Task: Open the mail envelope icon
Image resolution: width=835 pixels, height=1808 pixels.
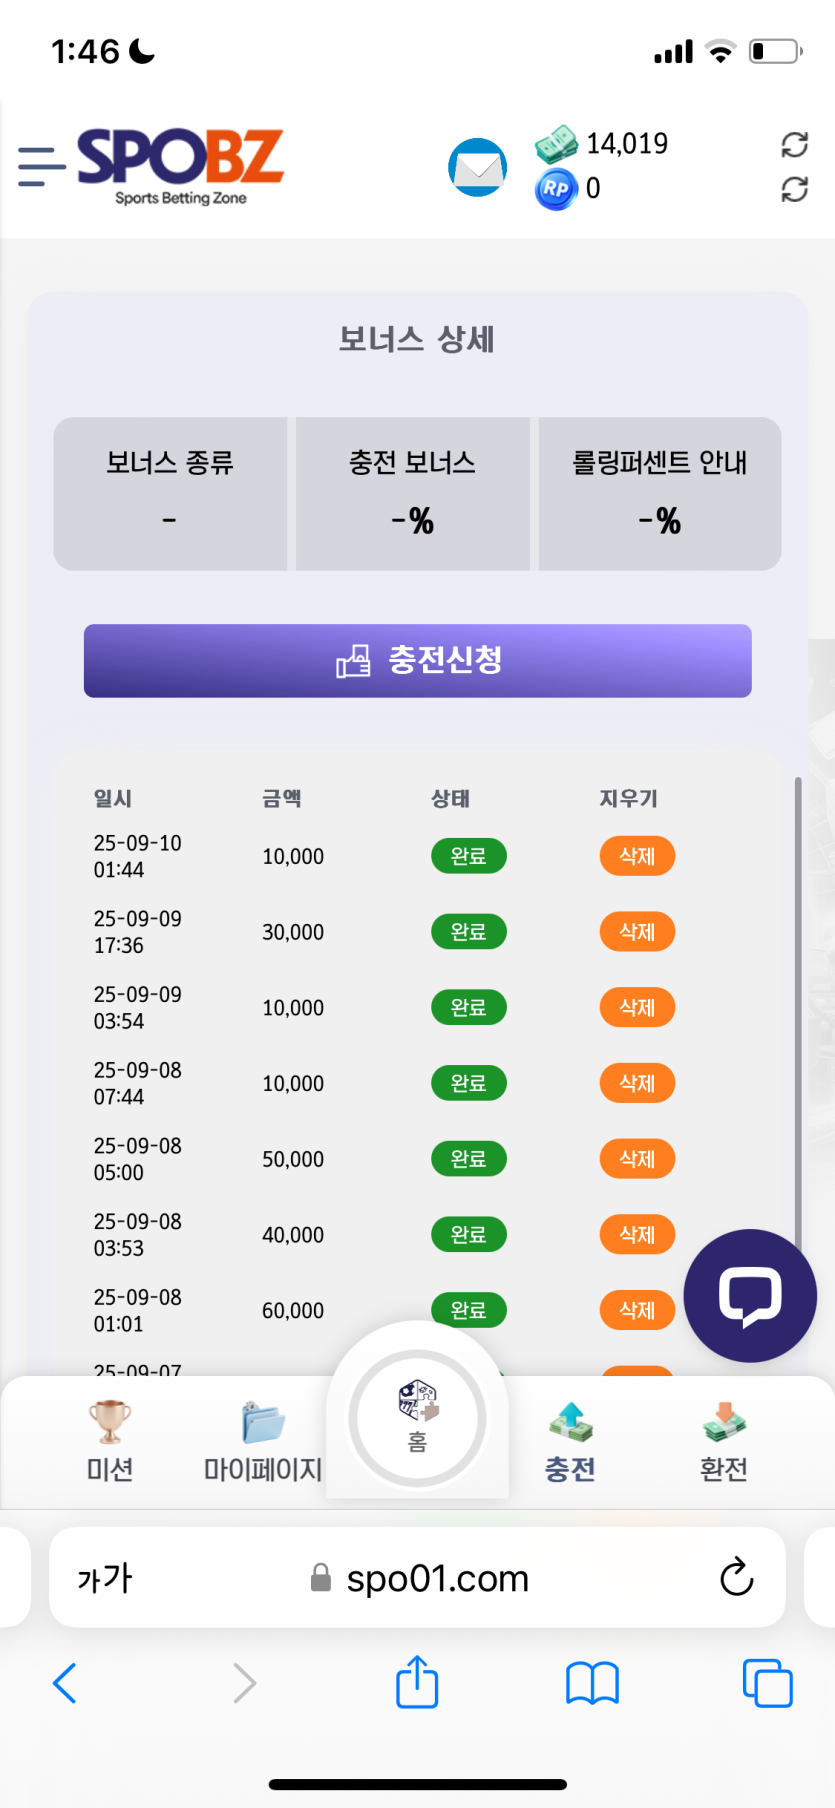Action: (478, 168)
